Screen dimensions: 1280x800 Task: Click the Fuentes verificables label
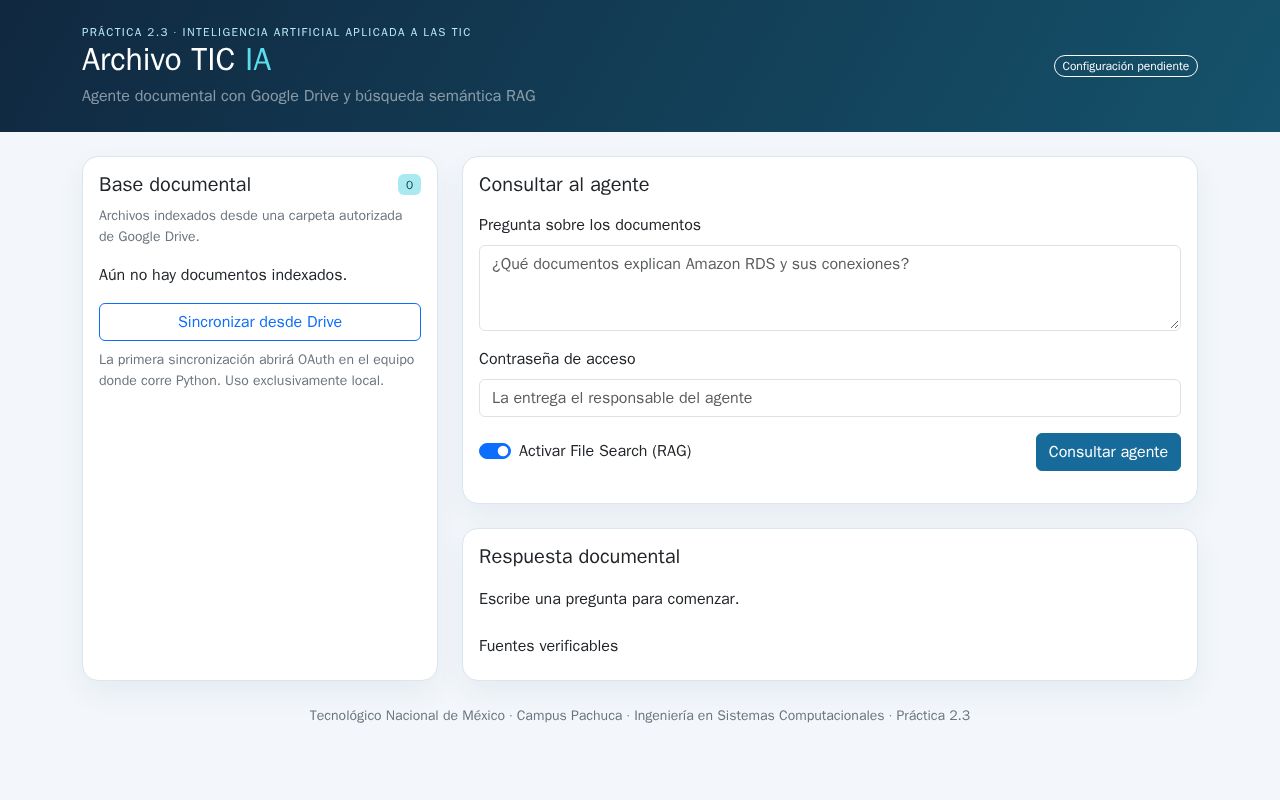548,646
